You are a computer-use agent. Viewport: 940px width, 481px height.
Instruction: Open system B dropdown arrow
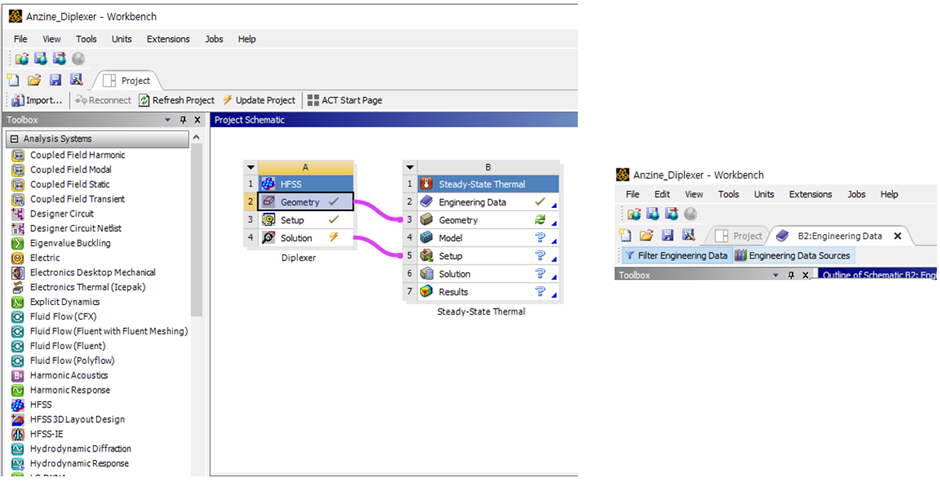tap(409, 167)
